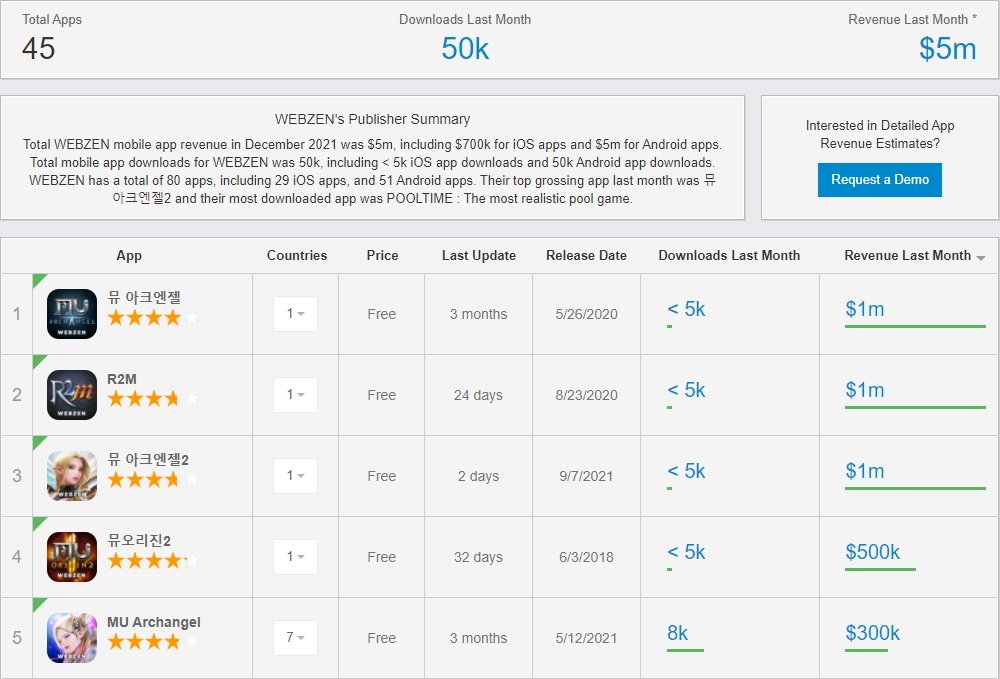
Task: Open the 뮤 아크엔젤 app icon
Action: click(72, 314)
